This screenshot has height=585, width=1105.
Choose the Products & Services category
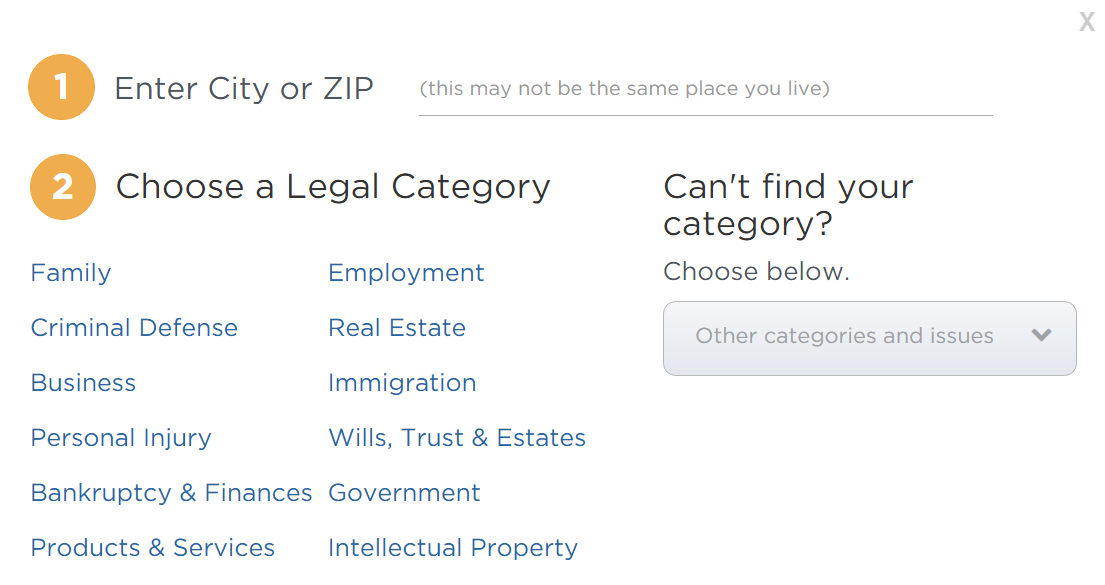[x=152, y=548]
